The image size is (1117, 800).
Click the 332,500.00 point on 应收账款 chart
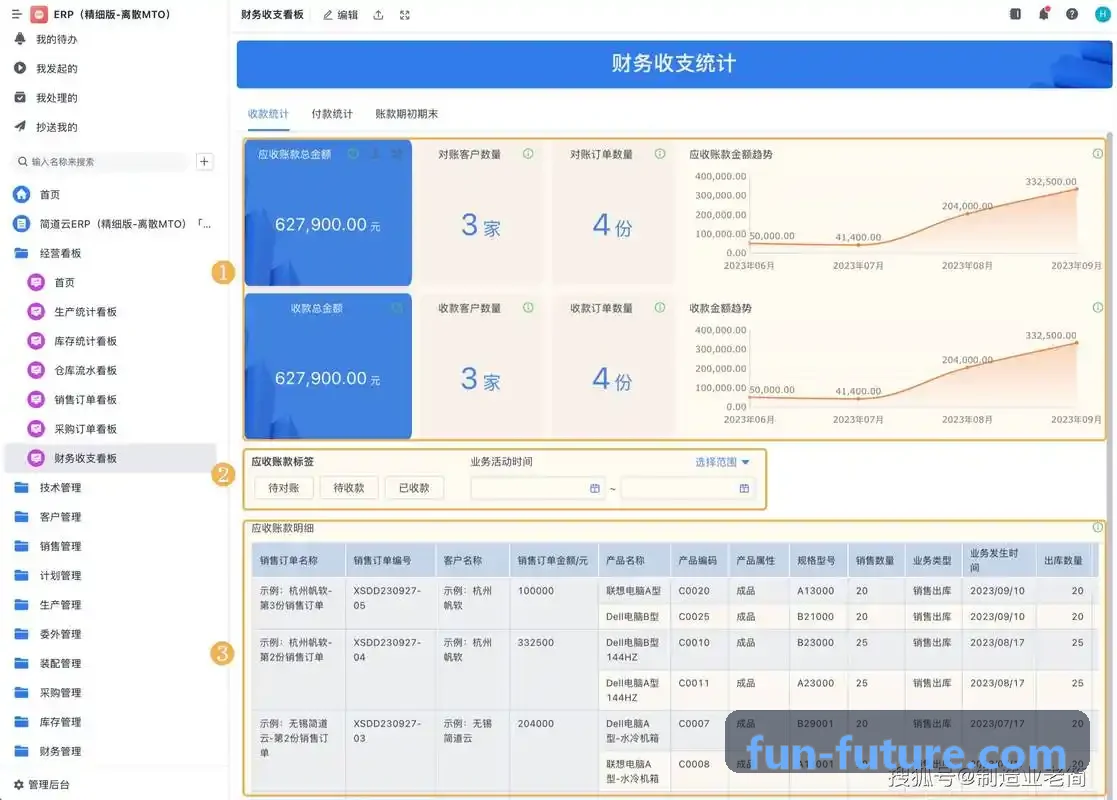tap(1076, 189)
